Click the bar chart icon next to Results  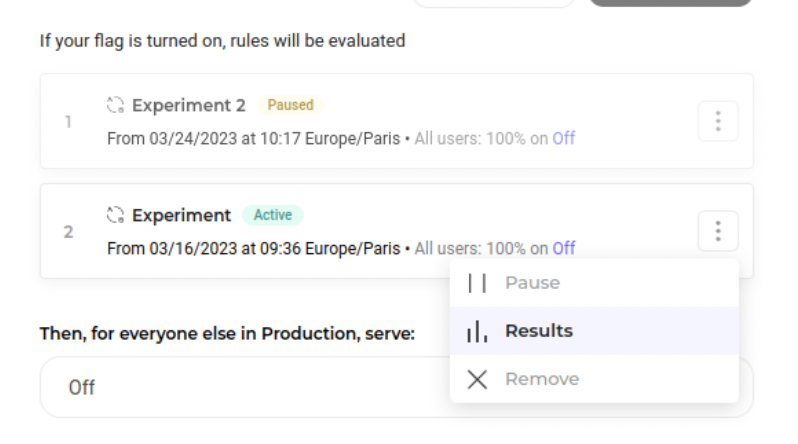point(477,331)
